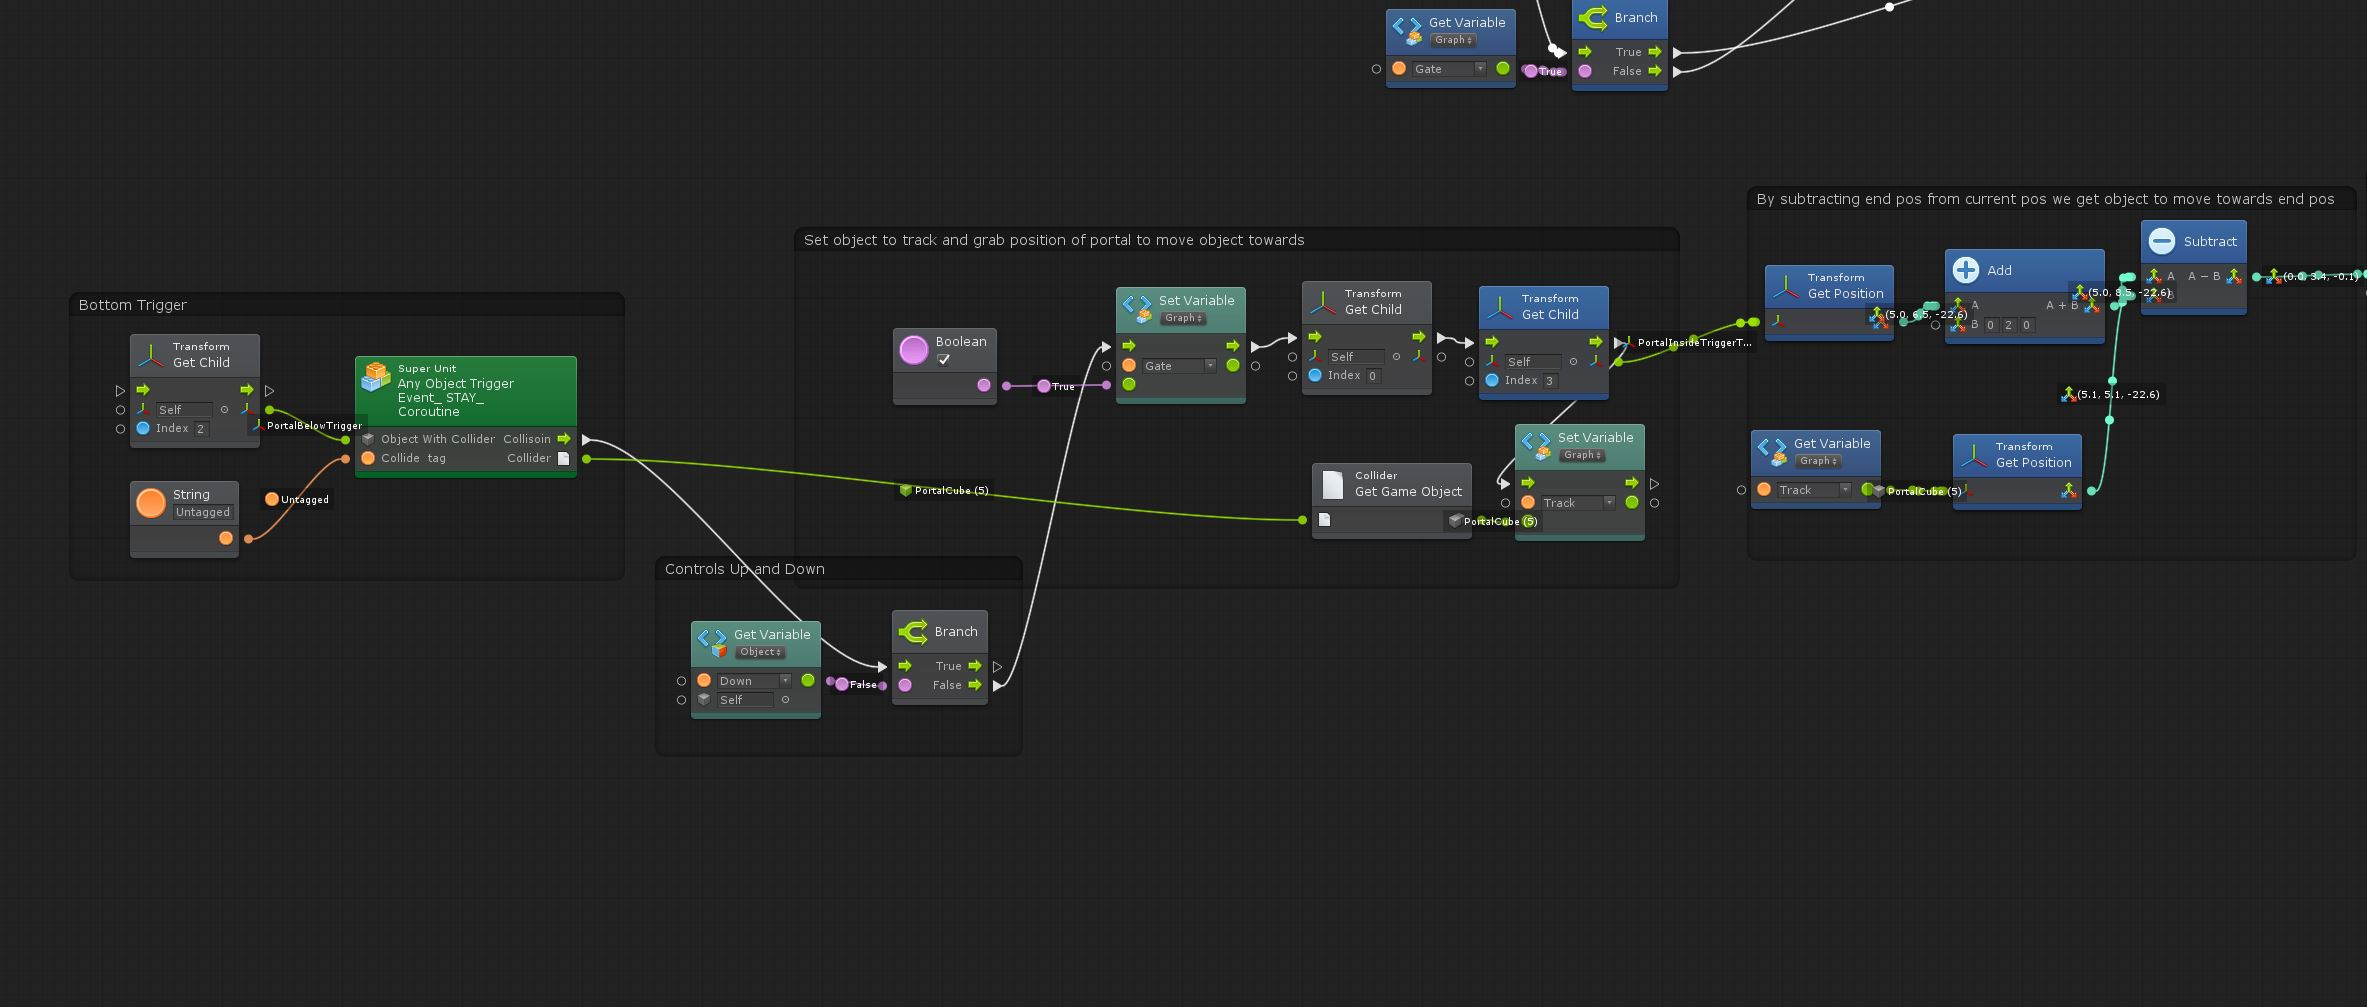
Task: Click Index 3 field on Get Child
Action: coord(1550,381)
